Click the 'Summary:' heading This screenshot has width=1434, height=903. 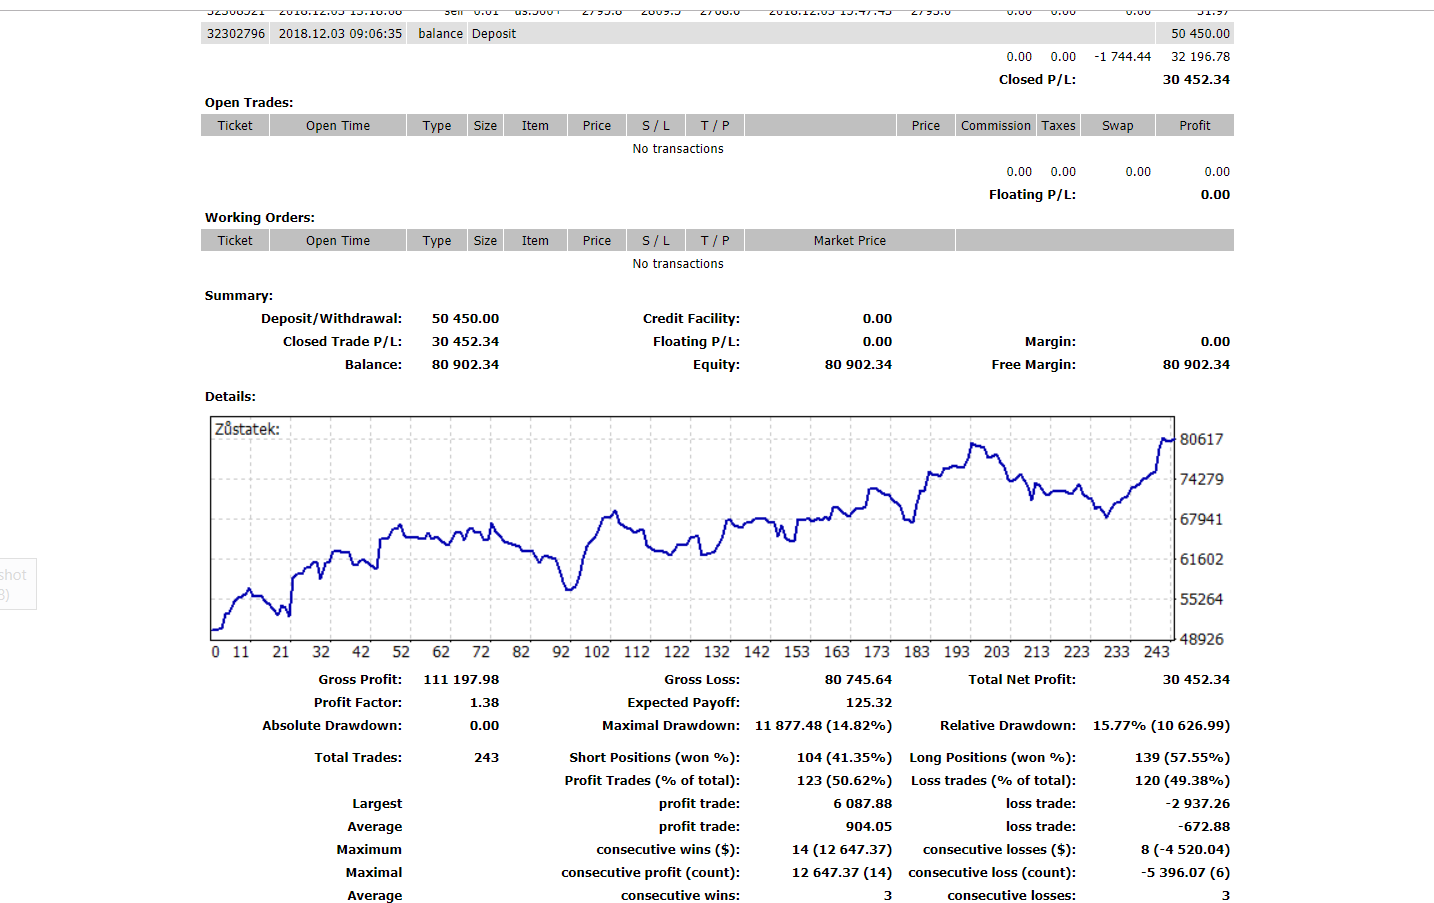239,296
